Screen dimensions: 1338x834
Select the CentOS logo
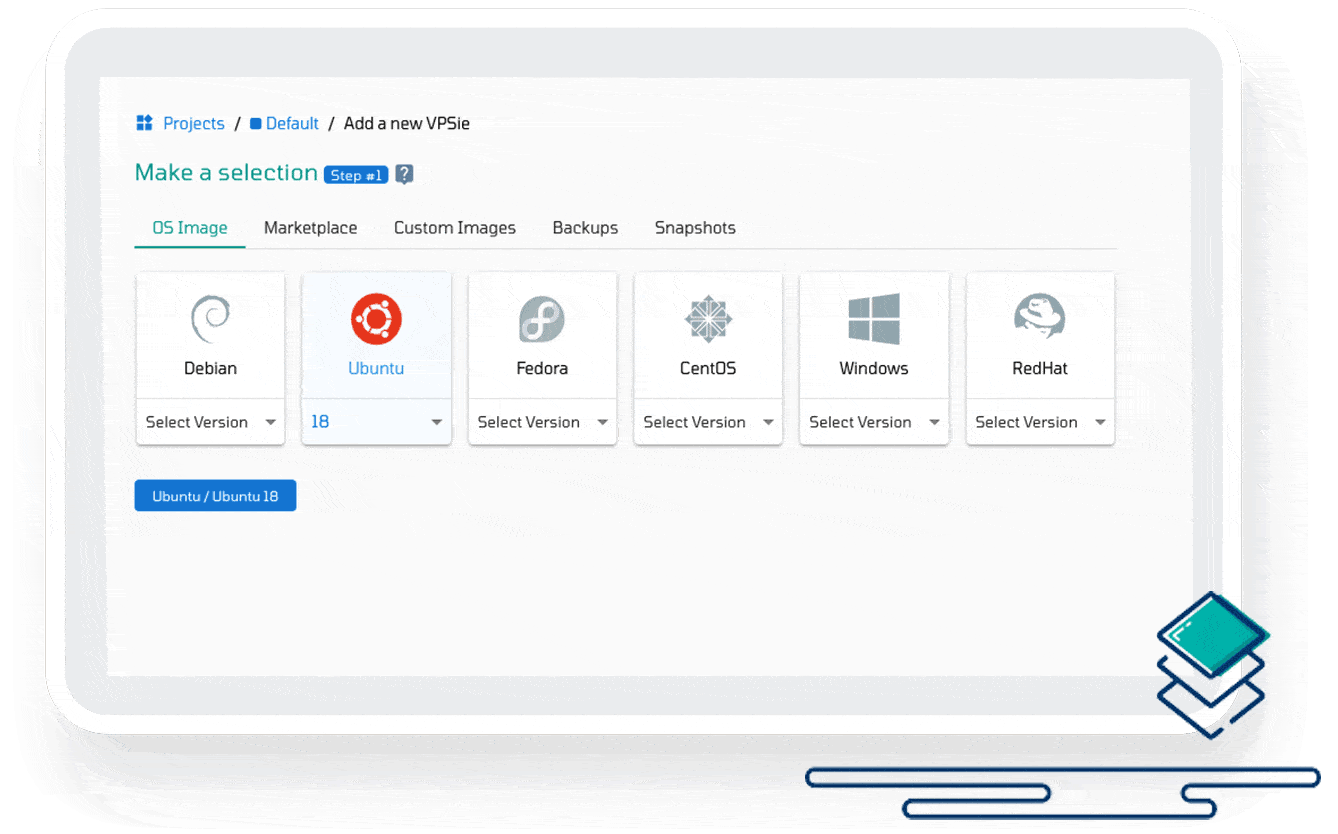pos(708,320)
